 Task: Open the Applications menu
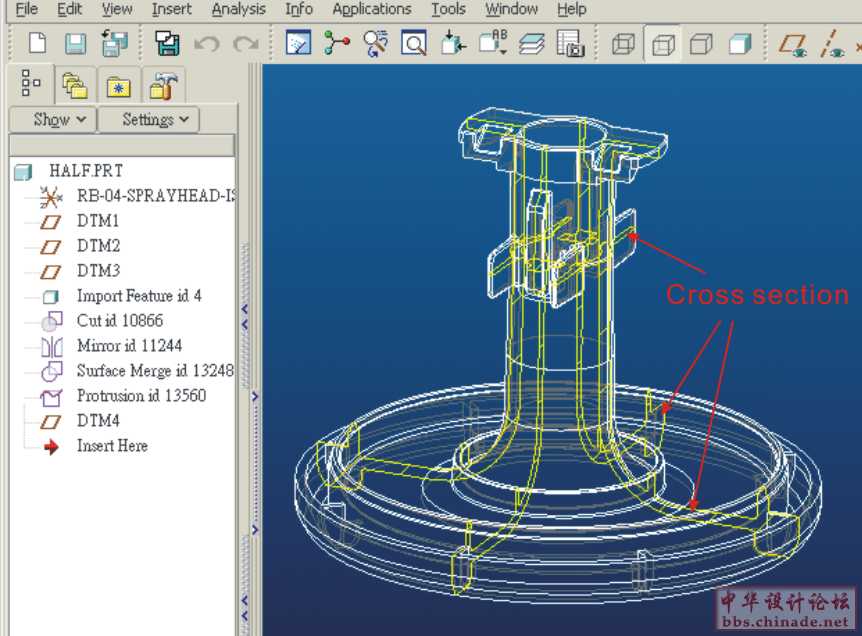pyautogui.click(x=371, y=9)
